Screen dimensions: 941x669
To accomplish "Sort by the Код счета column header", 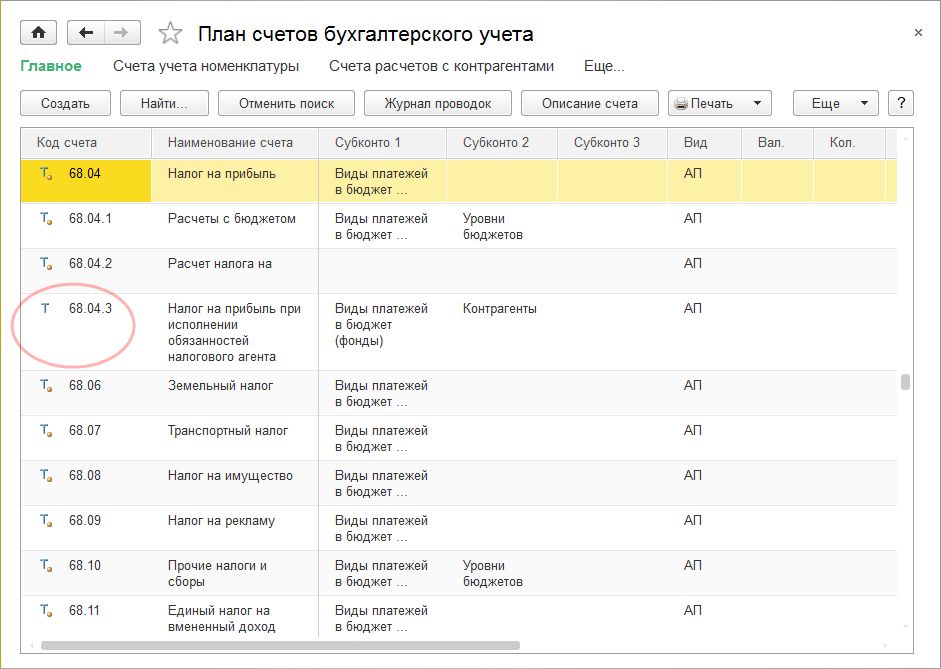I will coord(67,143).
